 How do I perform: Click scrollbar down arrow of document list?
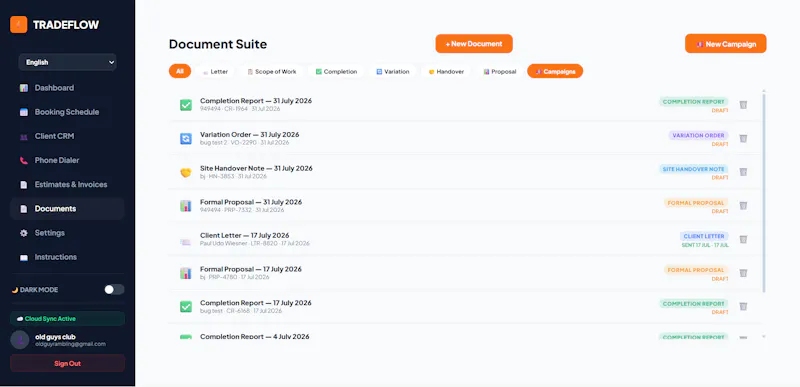(764, 337)
